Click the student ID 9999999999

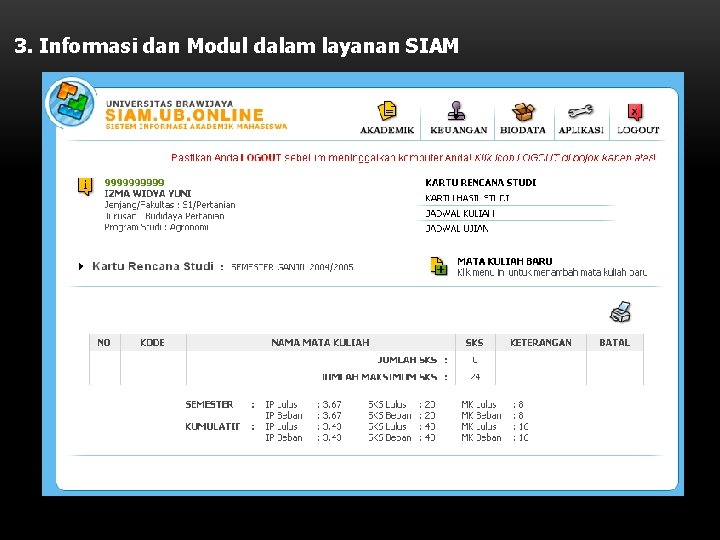[134, 183]
